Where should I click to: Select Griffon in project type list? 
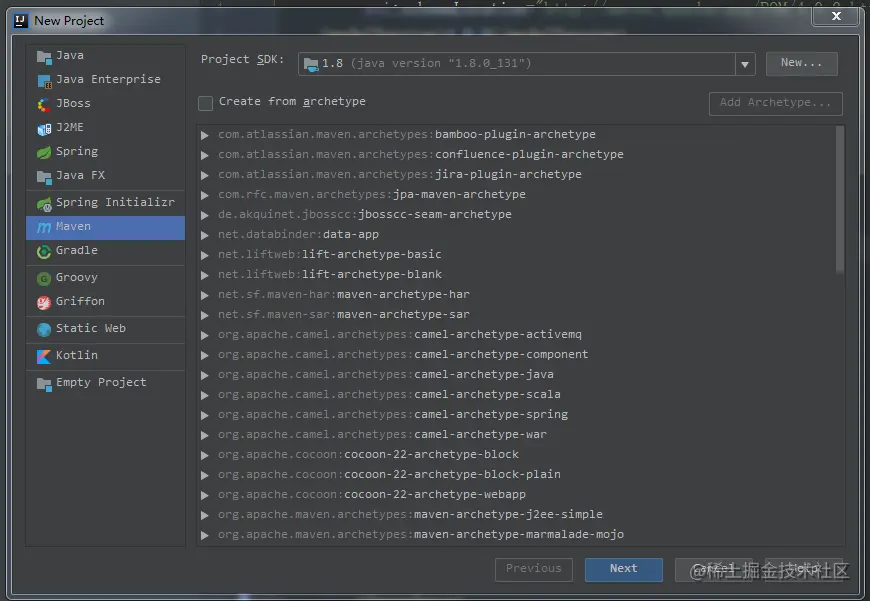(x=105, y=301)
